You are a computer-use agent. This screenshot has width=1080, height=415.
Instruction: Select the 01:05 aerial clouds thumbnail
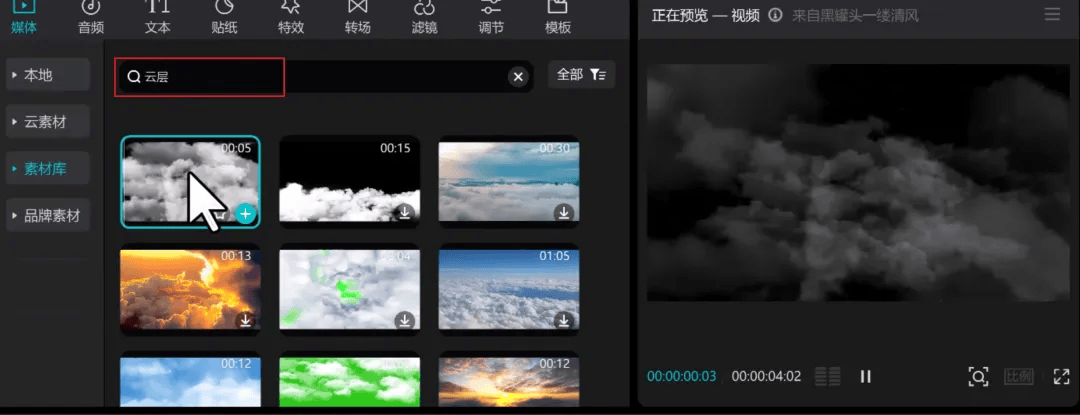pos(509,290)
